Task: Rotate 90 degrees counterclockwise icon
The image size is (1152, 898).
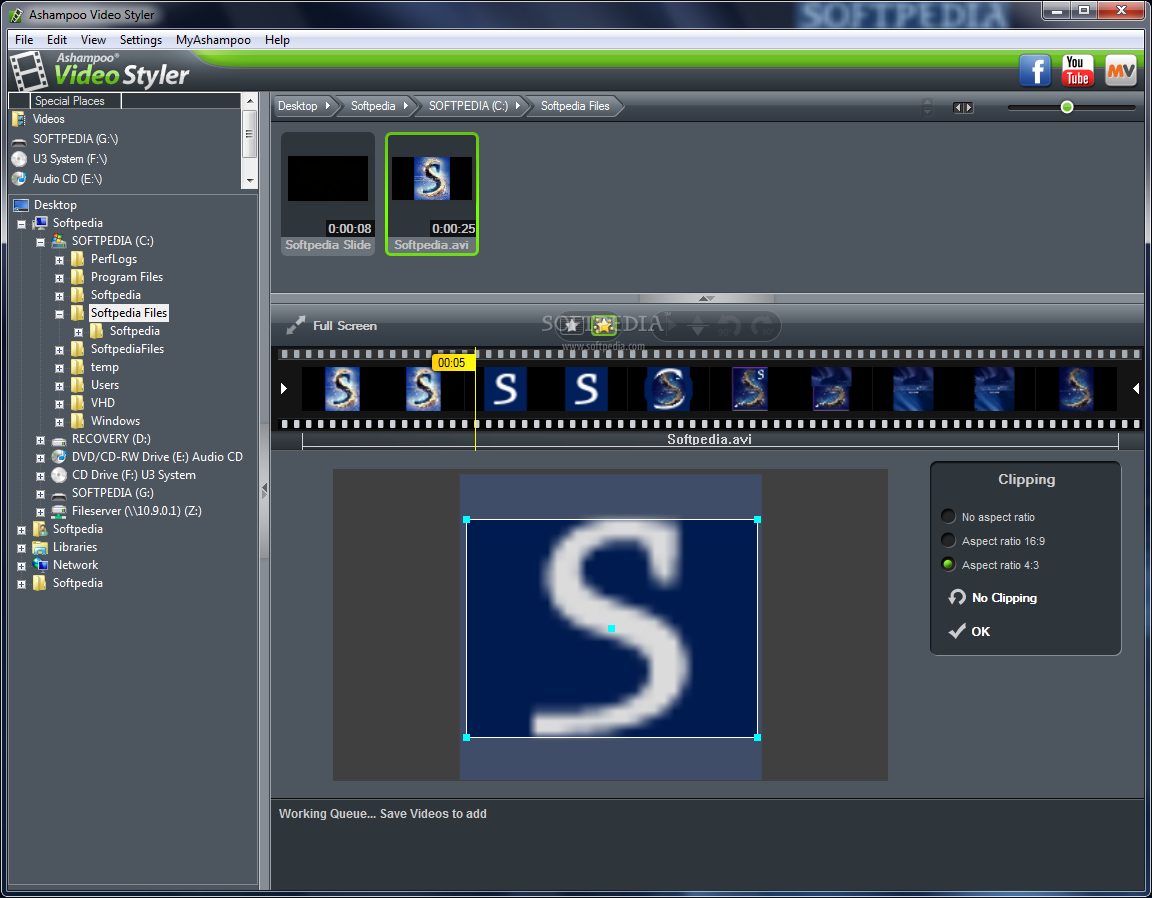Action: coord(729,326)
